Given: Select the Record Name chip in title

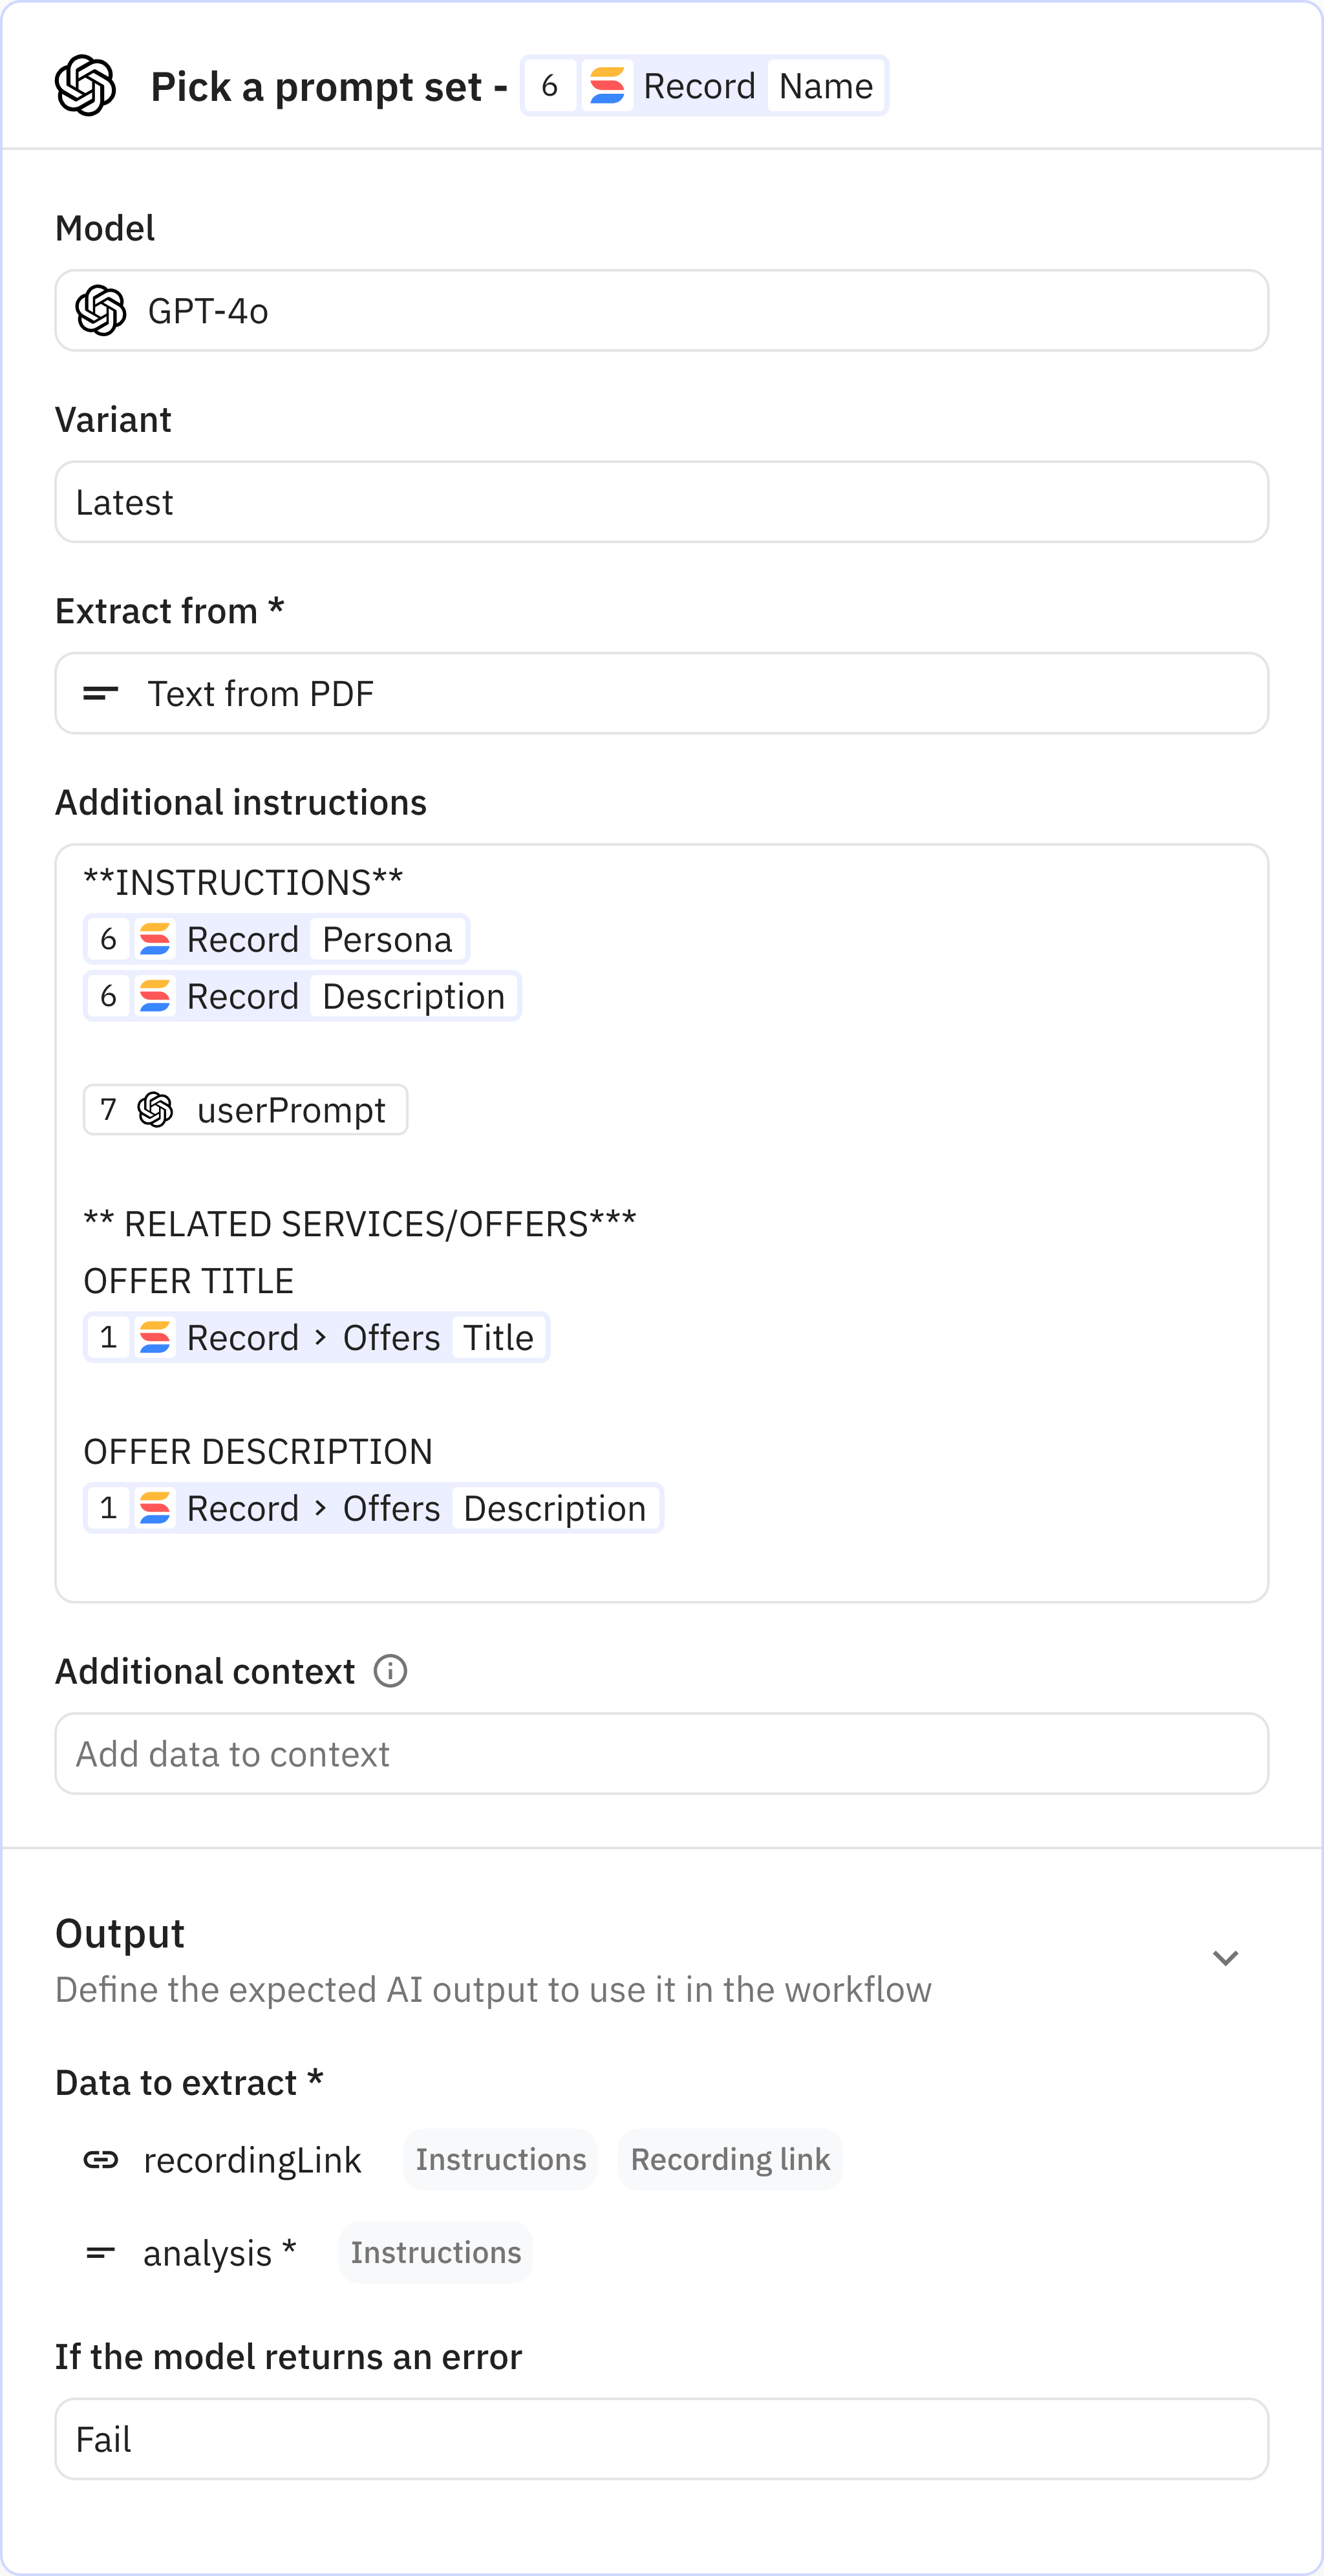Looking at the screenshot, I should 704,86.
